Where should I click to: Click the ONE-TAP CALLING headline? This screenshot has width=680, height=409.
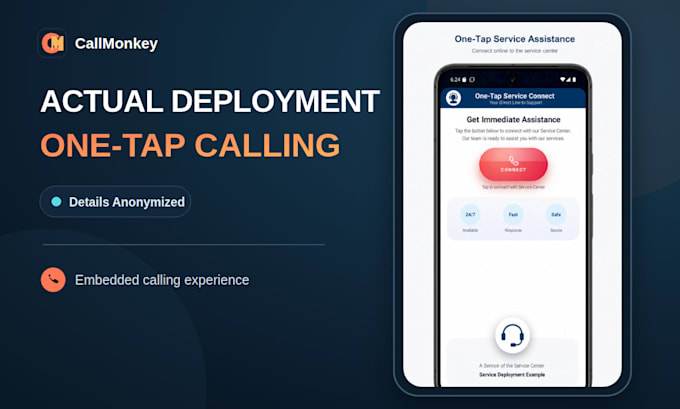(190, 145)
